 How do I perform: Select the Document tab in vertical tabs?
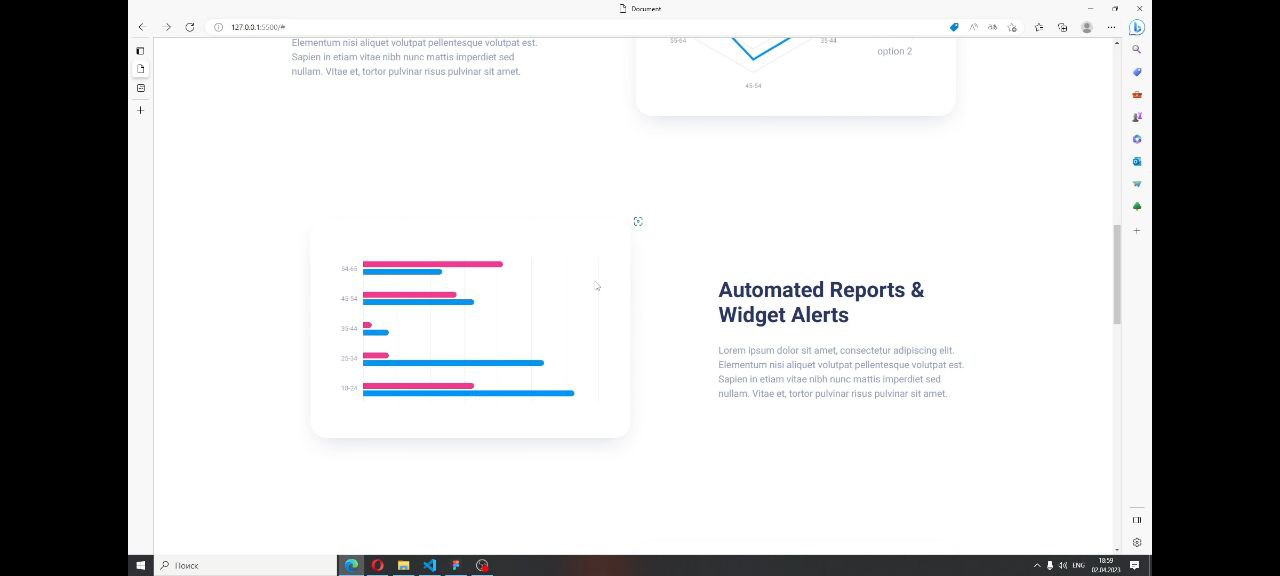140,69
